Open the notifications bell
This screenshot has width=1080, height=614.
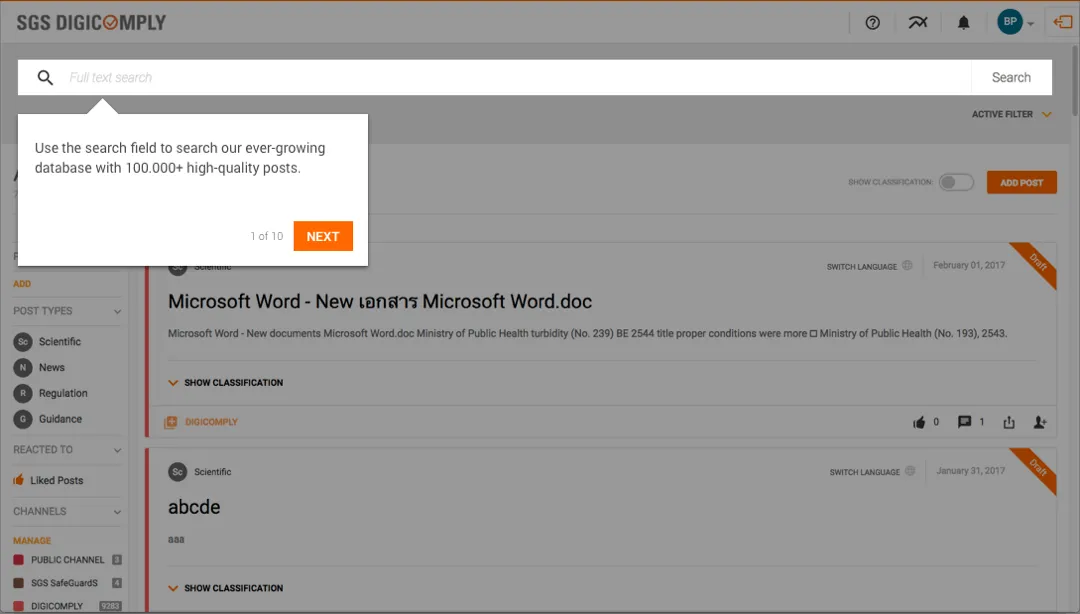[x=964, y=23]
